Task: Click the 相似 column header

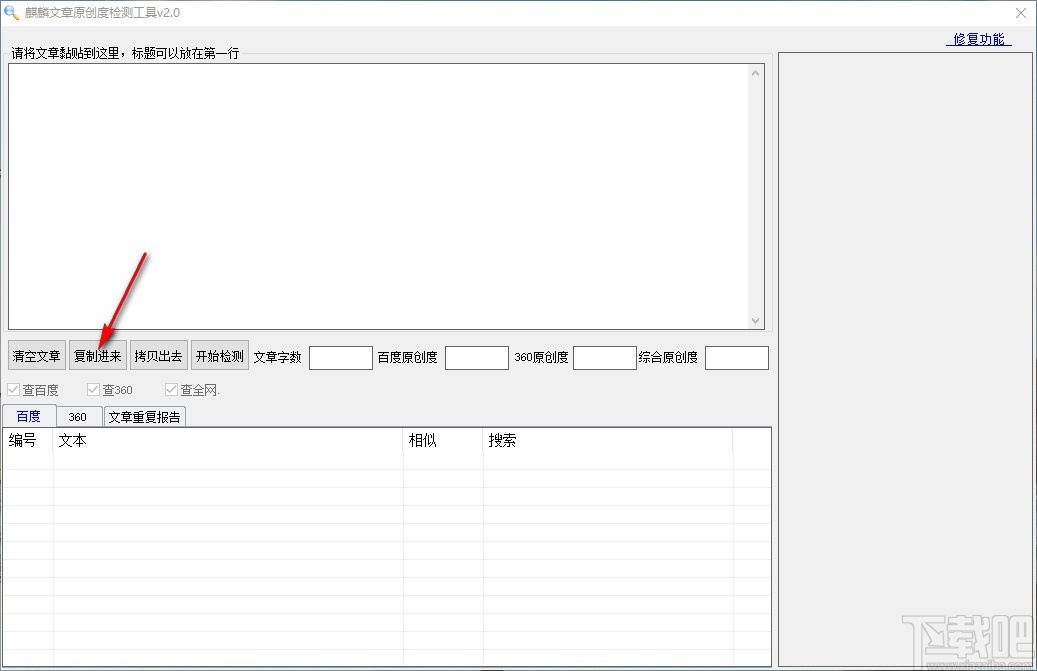Action: click(x=443, y=440)
